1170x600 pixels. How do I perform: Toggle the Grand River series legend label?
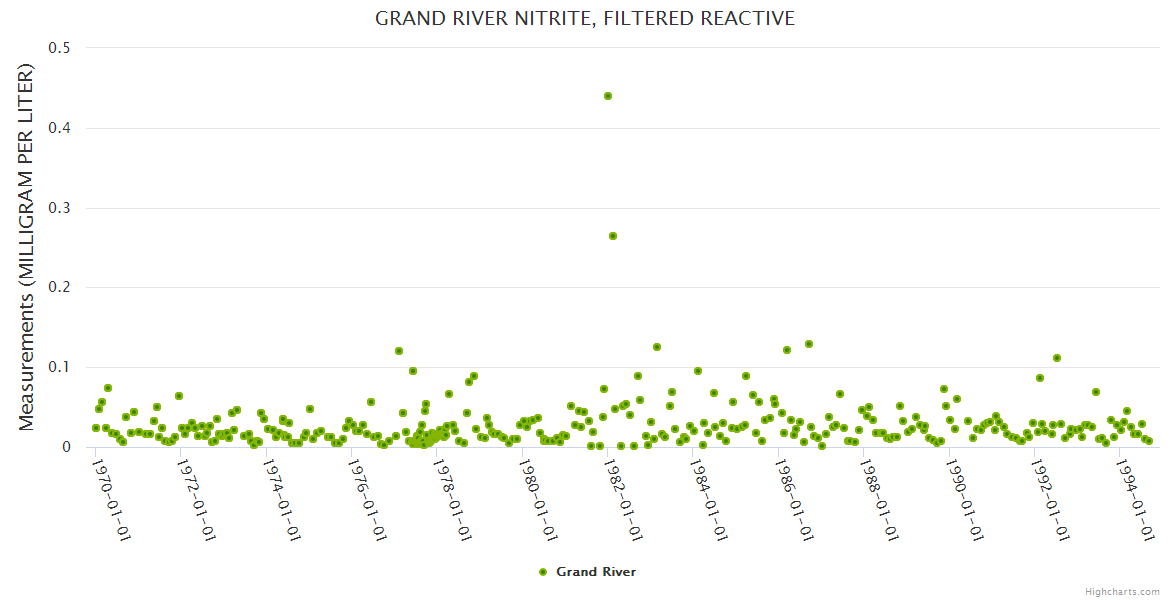pyautogui.click(x=595, y=572)
